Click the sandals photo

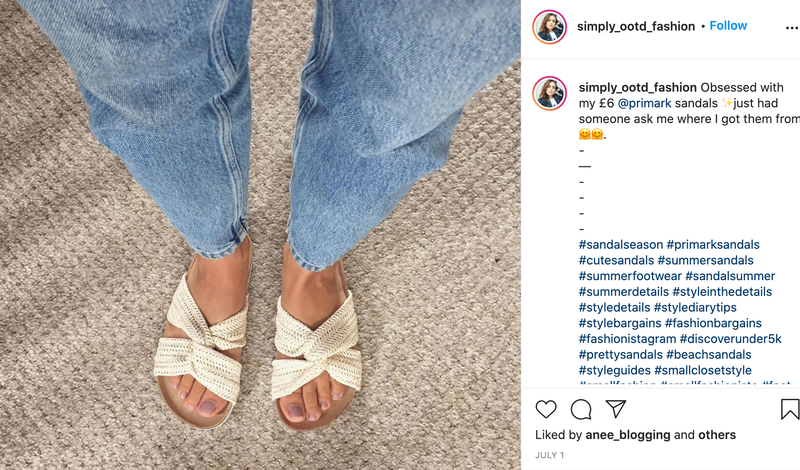pos(260,235)
